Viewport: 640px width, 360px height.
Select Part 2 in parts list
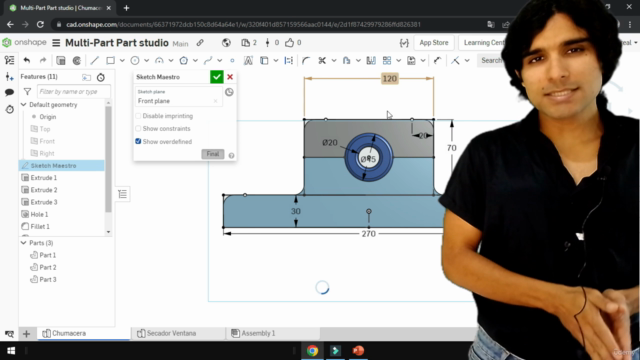click(x=48, y=267)
